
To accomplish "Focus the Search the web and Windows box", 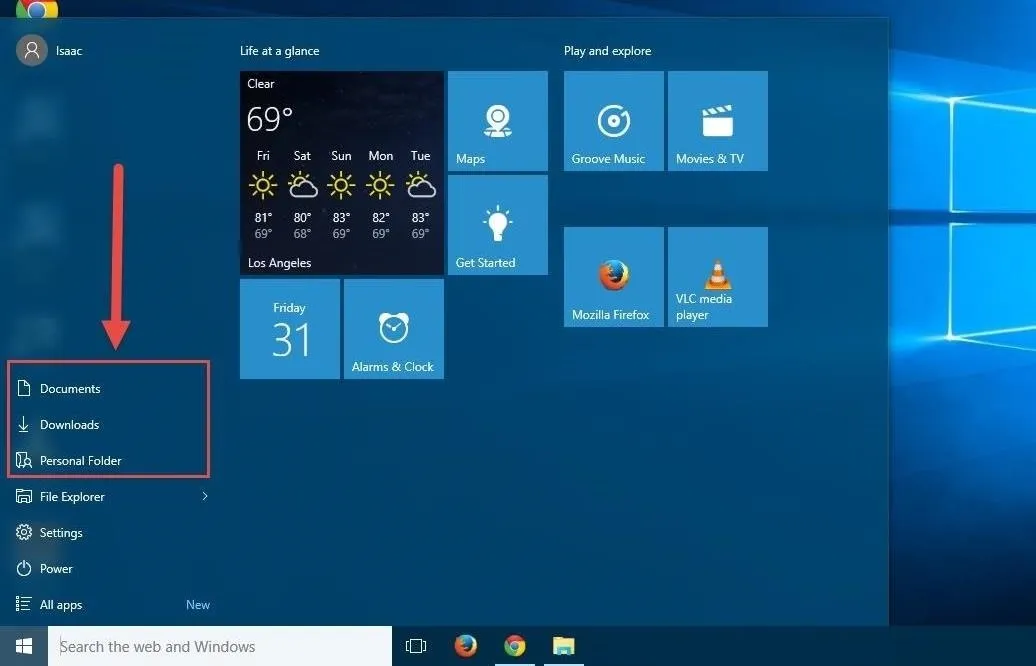I will (x=220, y=646).
